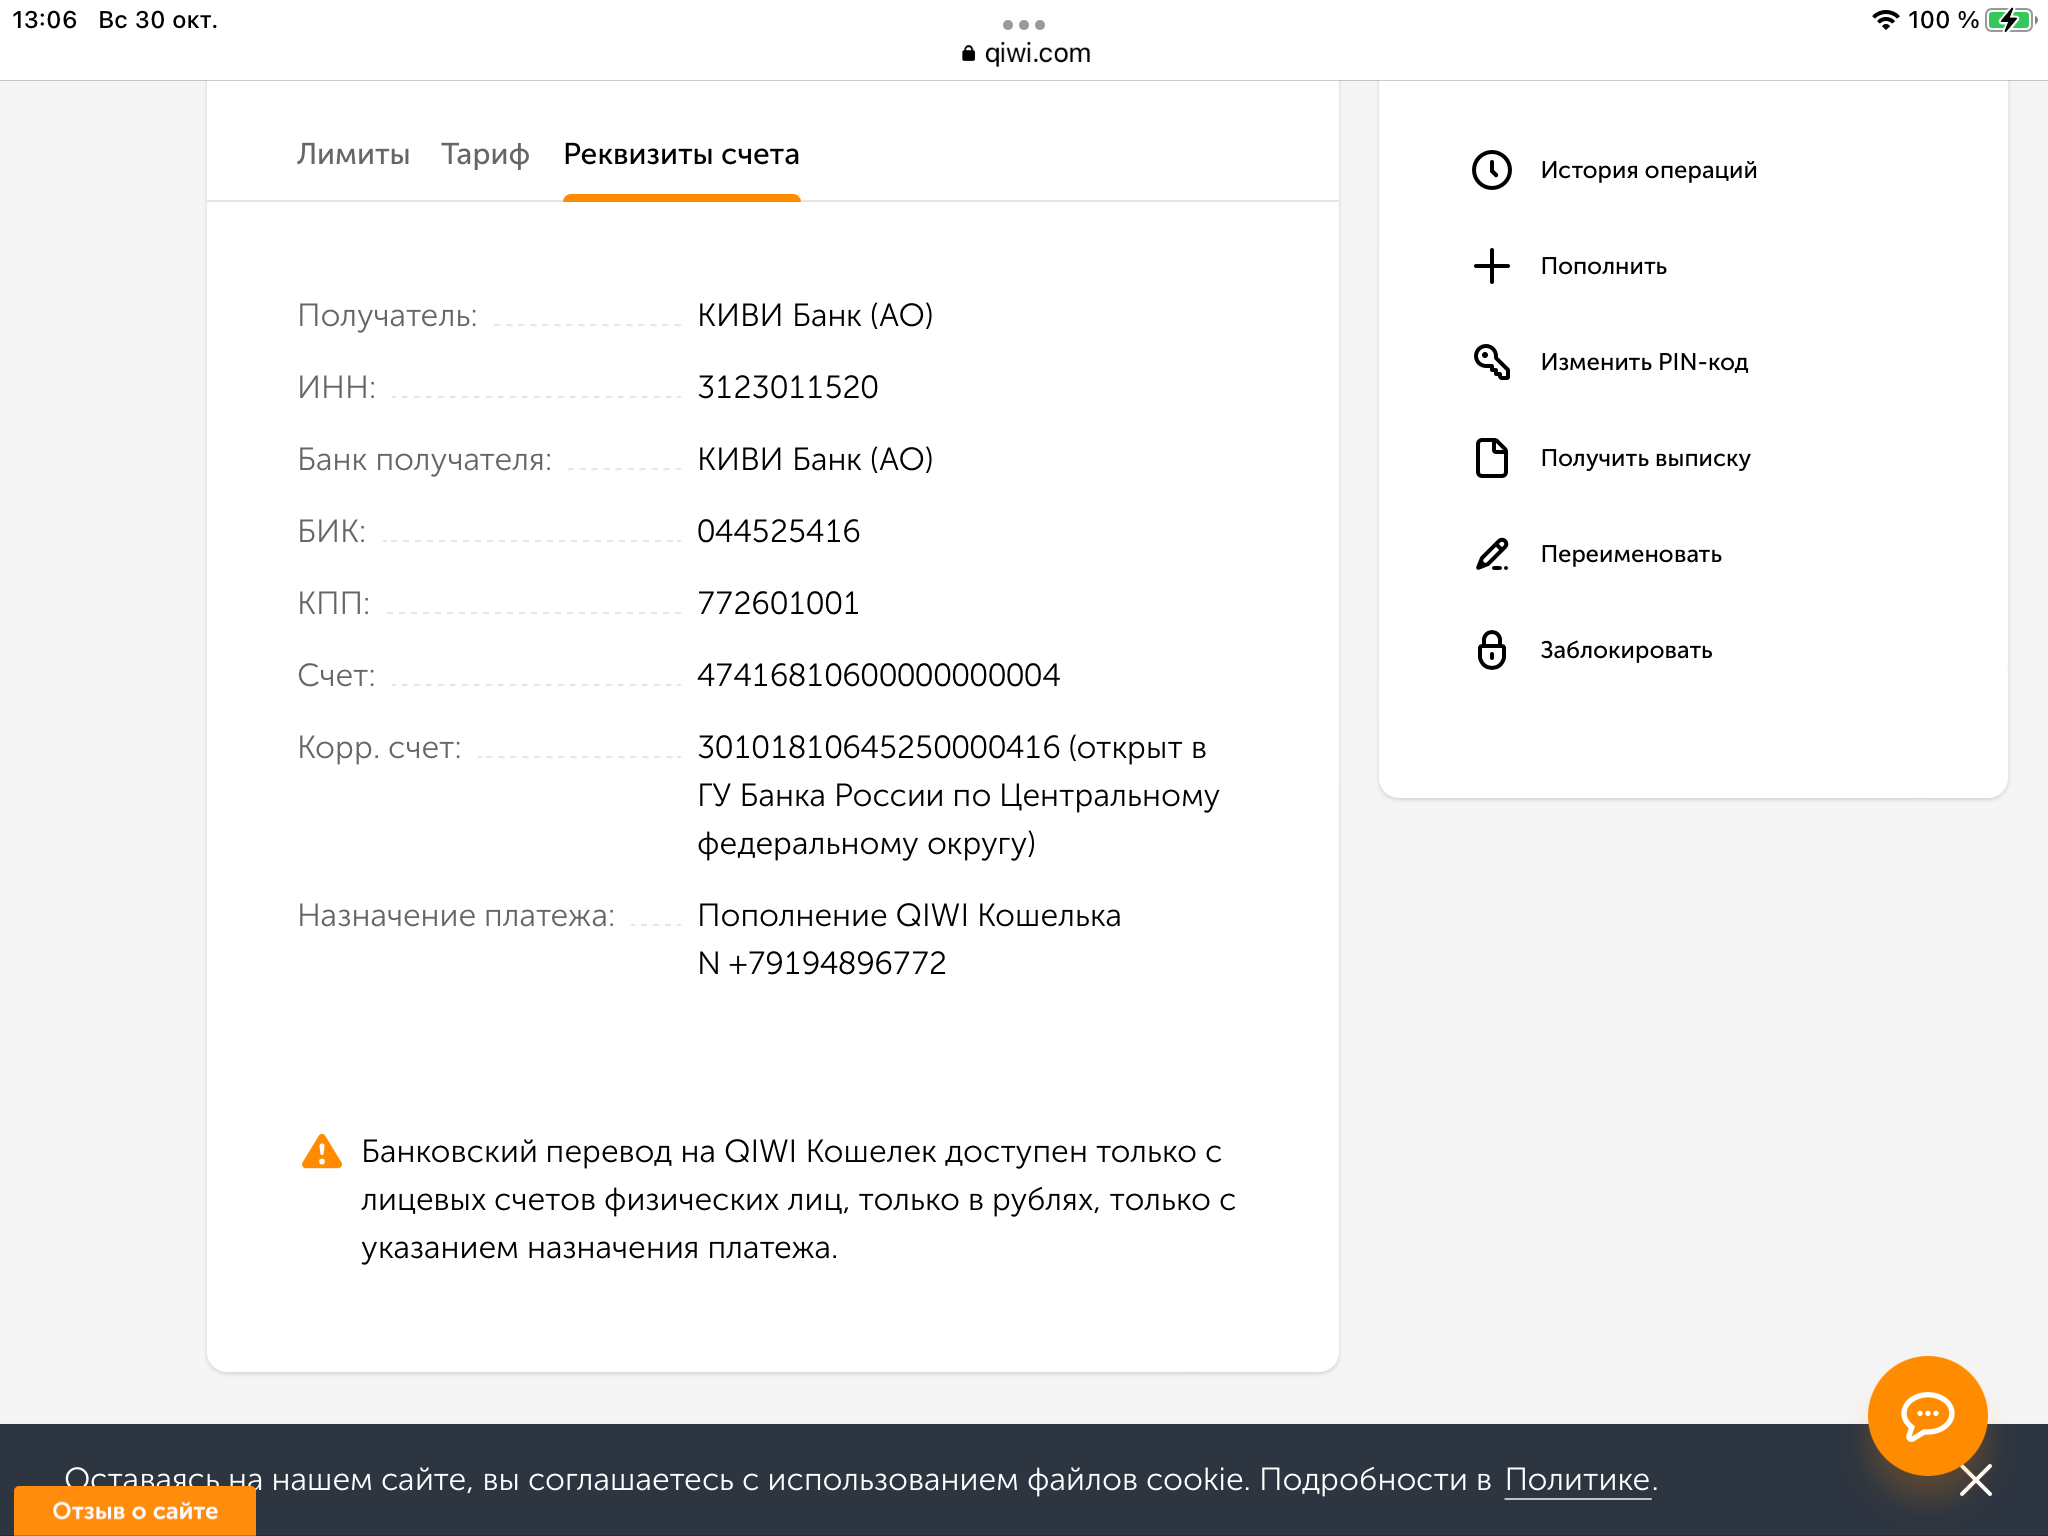Click the pencil icon for Переименовать
2048x1536 pixels.
point(1491,554)
